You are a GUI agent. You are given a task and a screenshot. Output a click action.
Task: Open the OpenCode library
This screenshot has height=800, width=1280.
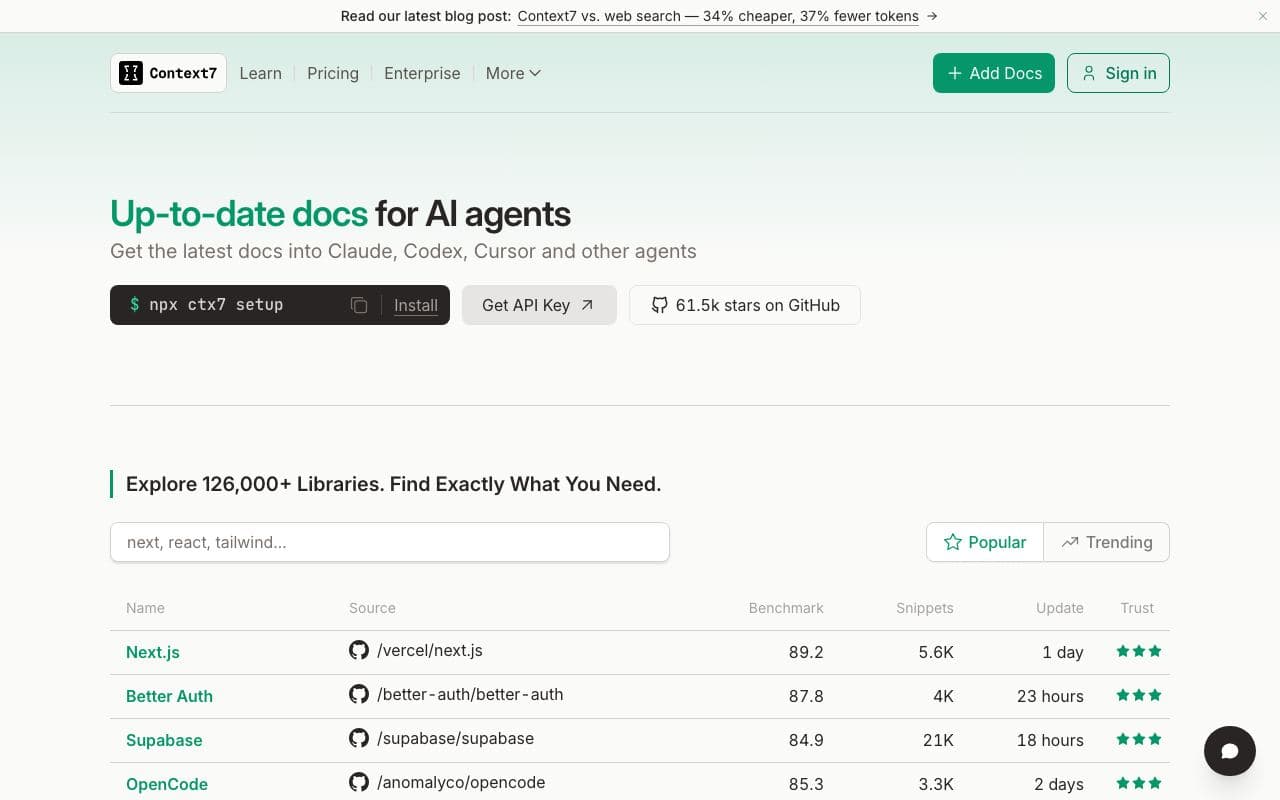[x=167, y=784]
